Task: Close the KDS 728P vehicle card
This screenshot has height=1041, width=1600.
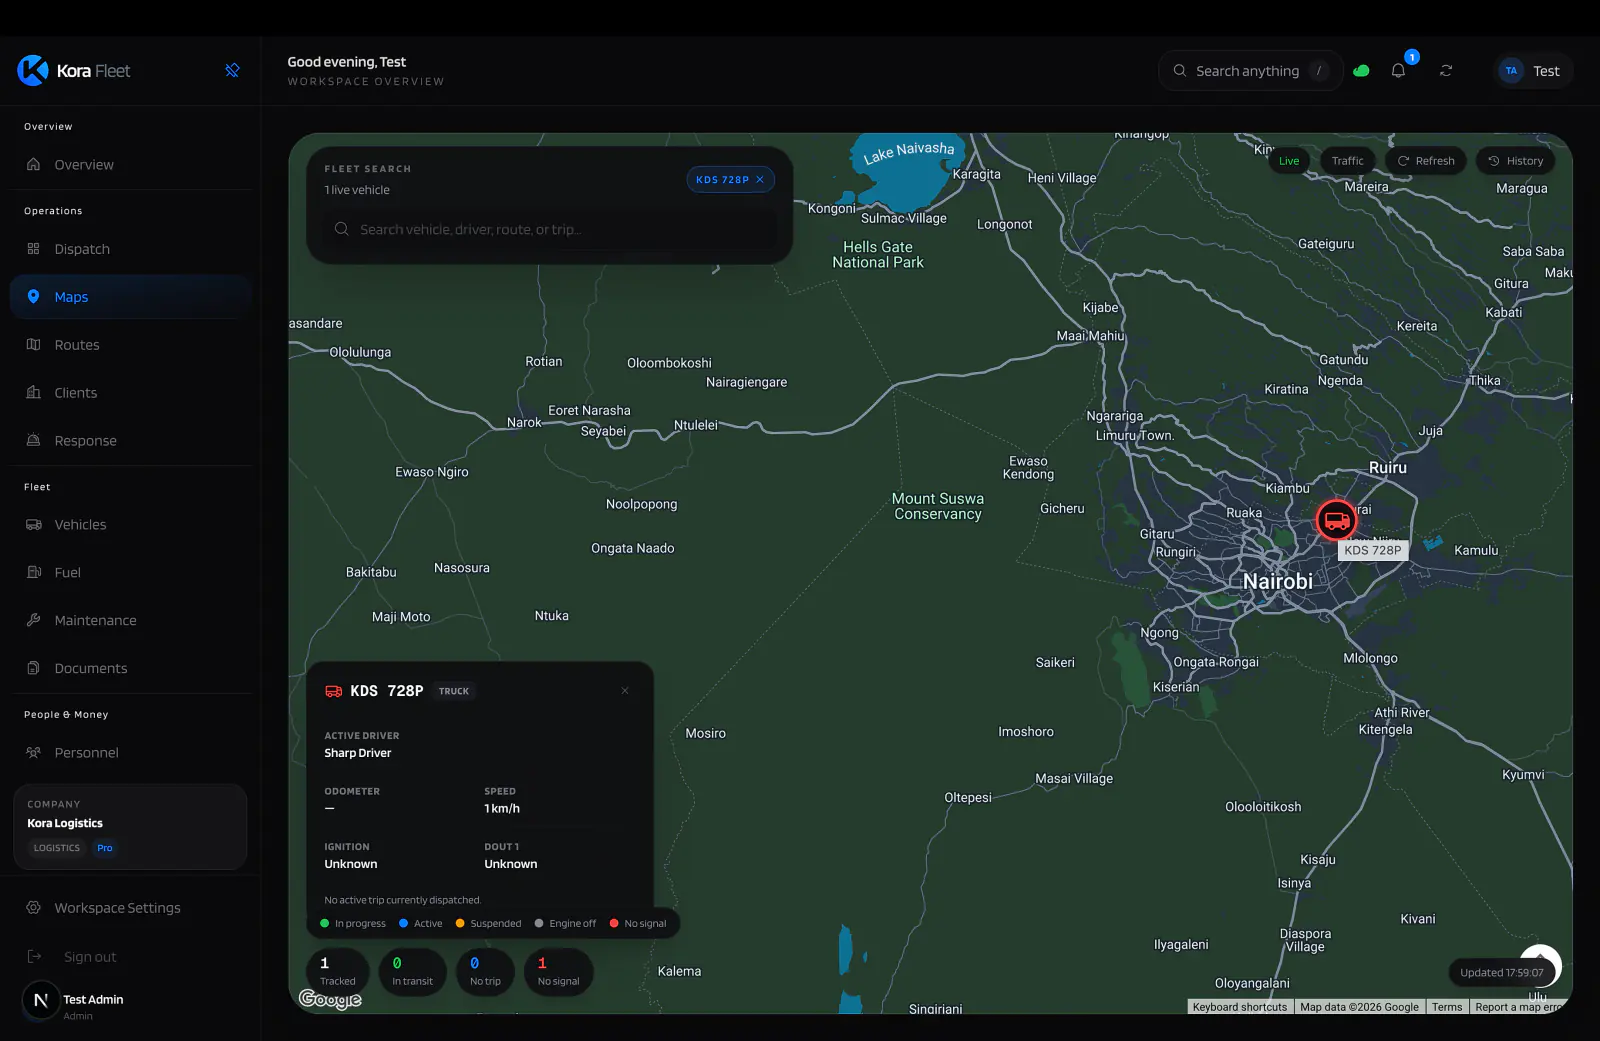Action: click(625, 691)
